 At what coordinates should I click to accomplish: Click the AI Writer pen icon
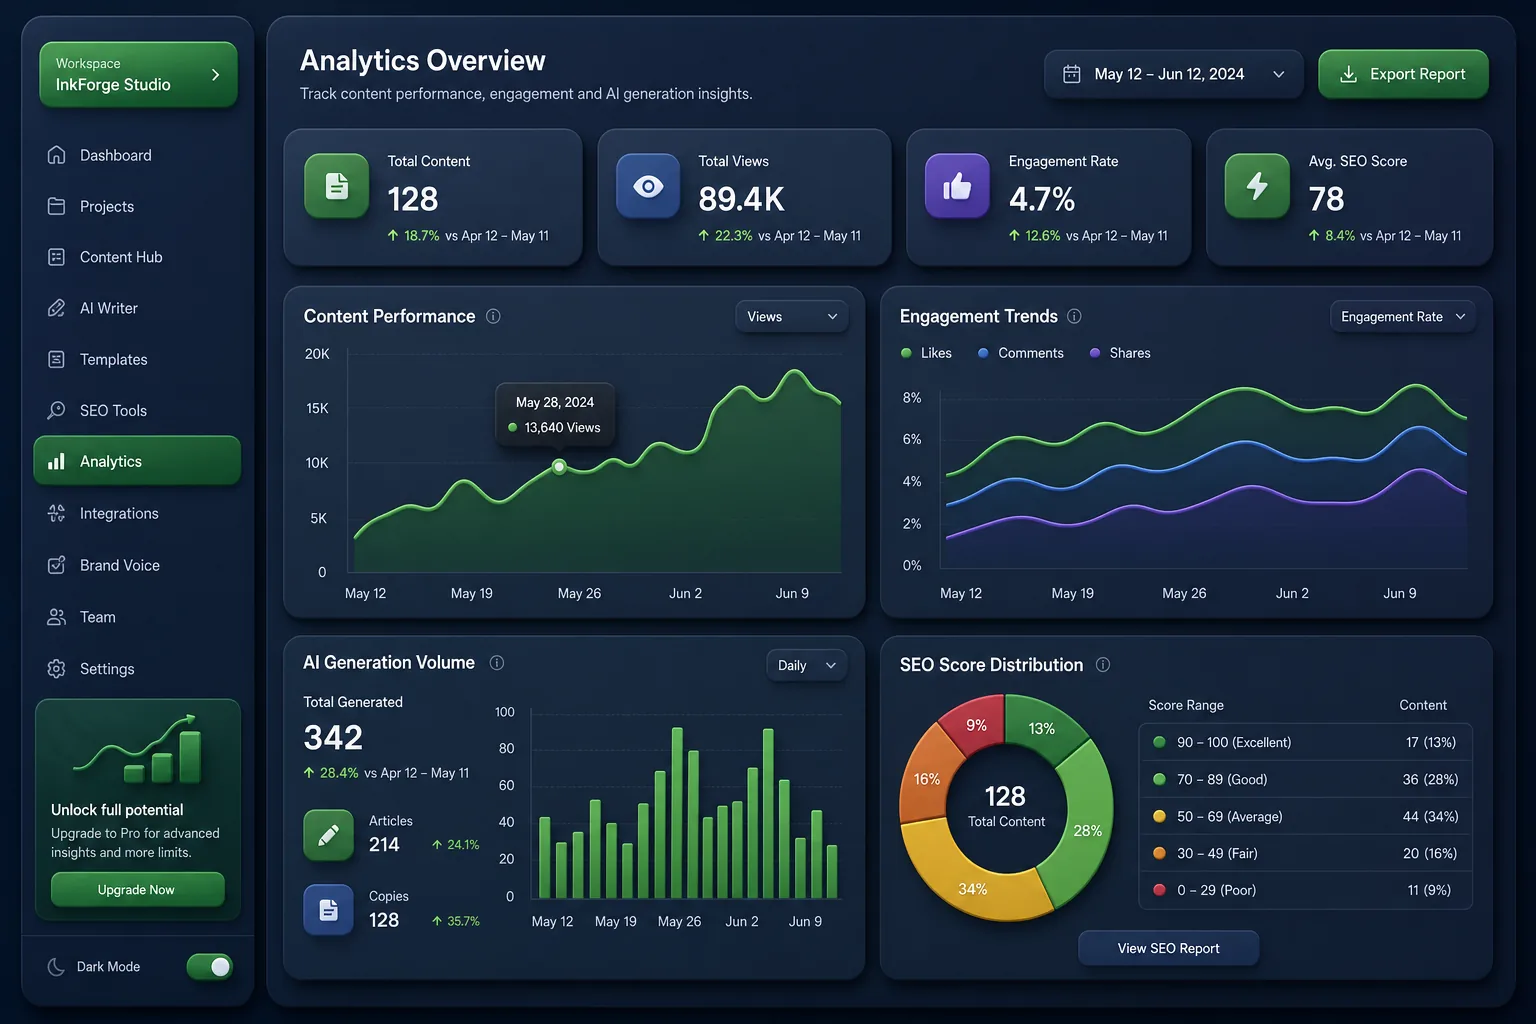56,308
